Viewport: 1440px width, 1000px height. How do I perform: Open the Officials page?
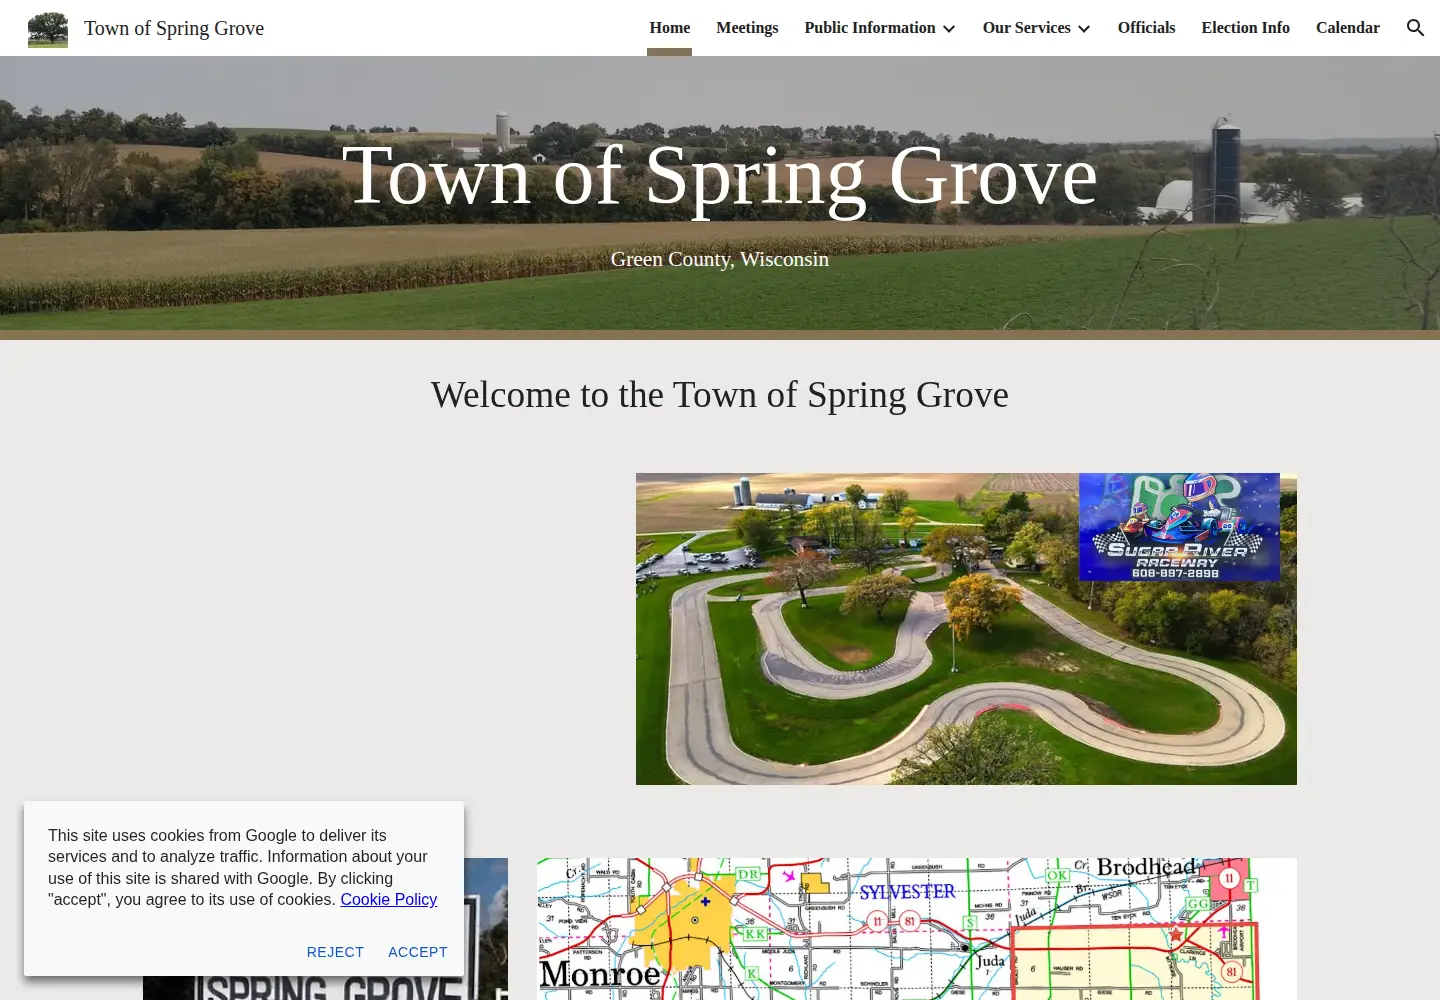click(1146, 28)
